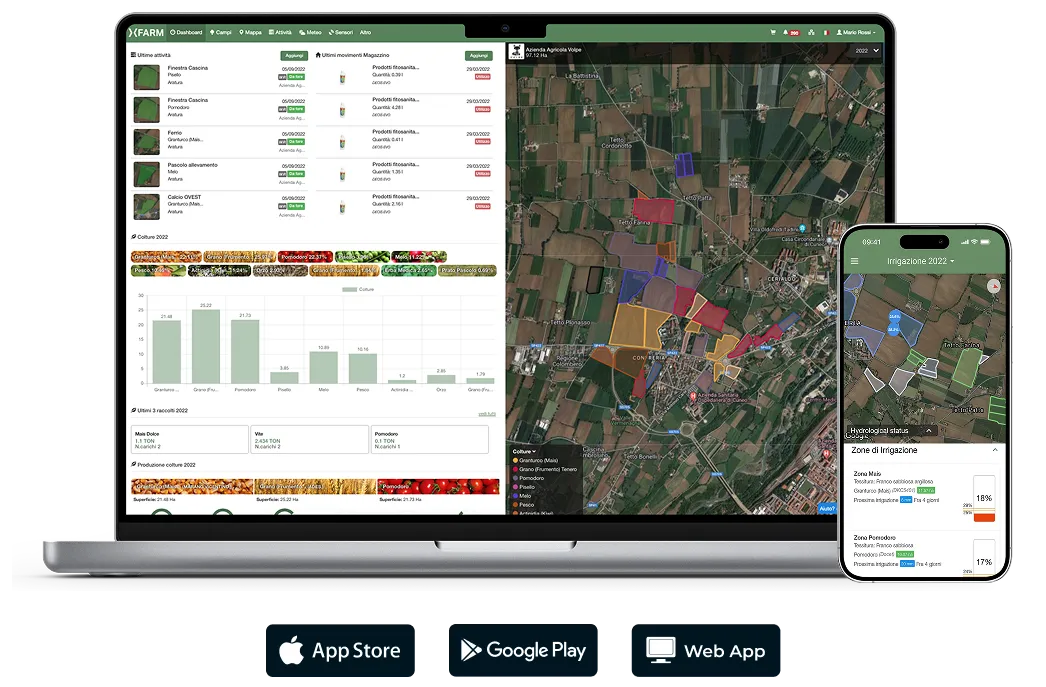Click the Italian flag language icon
The height and width of the screenshot is (687, 1046).
pyautogui.click(x=826, y=32)
